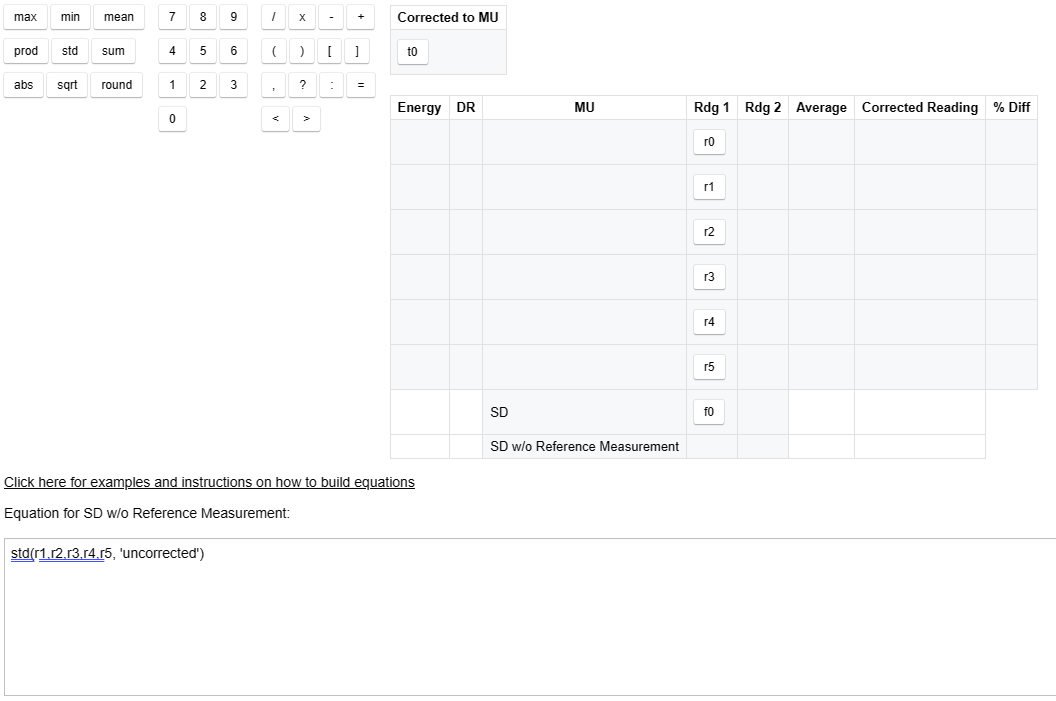The height and width of the screenshot is (701, 1056).
Task: Open the equation building examples link
Action: (209, 482)
